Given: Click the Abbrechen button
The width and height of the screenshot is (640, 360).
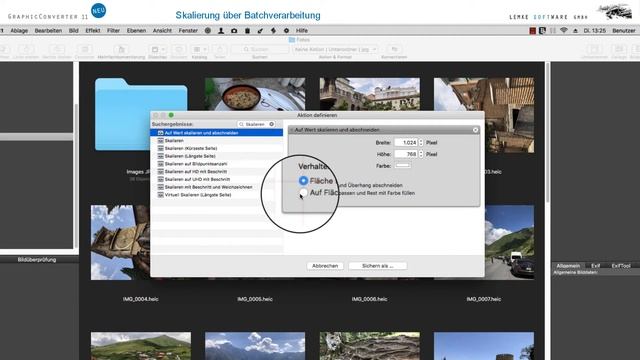Looking at the screenshot, I should [325, 266].
